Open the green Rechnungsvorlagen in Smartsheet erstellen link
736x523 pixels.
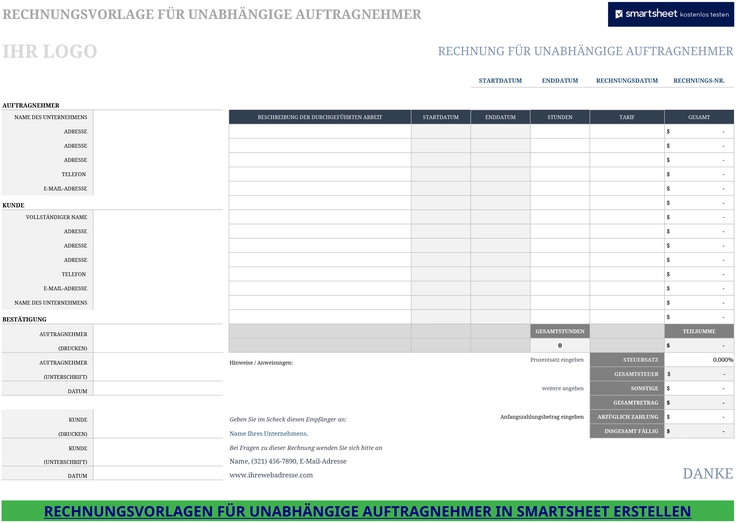368,511
